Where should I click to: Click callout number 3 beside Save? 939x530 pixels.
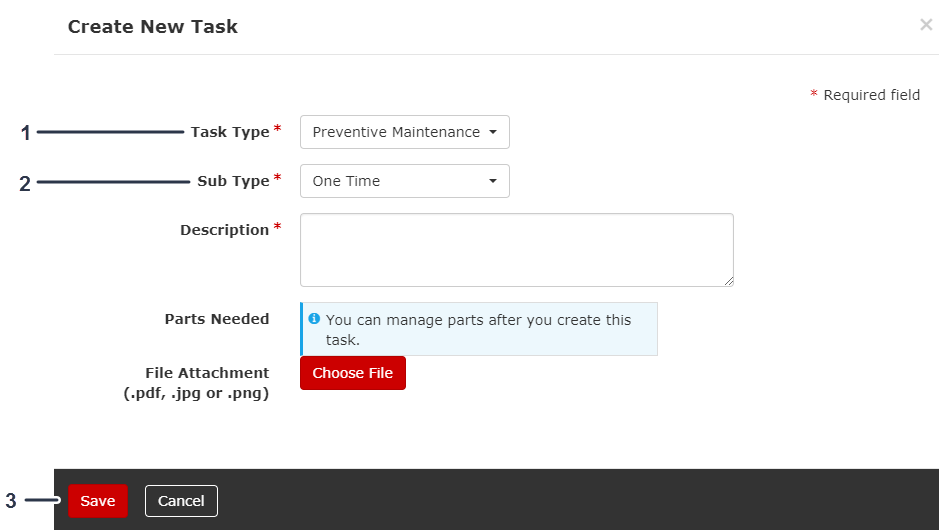(11, 501)
